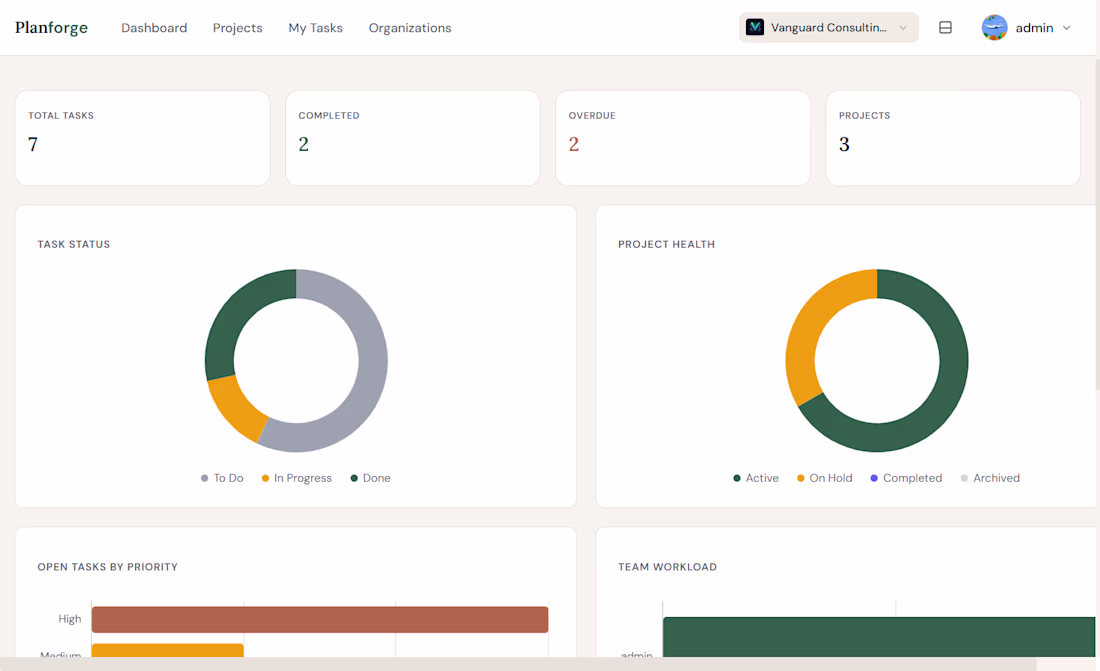Toggle Done legend entry

[x=370, y=478]
